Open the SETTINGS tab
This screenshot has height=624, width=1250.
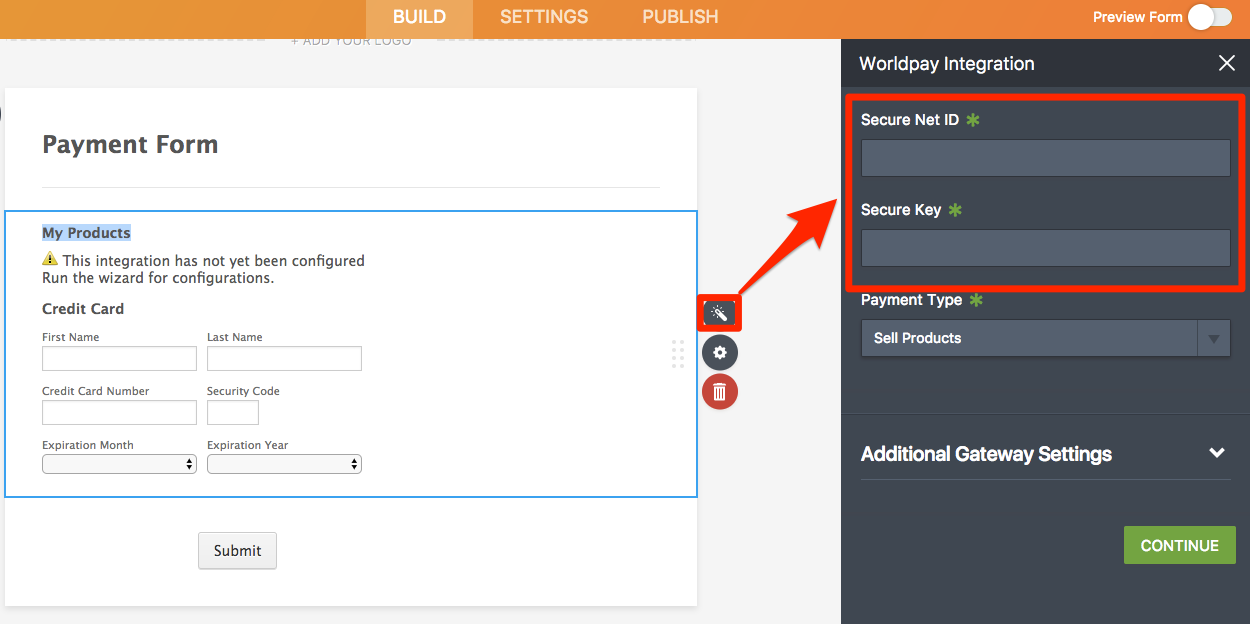click(x=544, y=17)
